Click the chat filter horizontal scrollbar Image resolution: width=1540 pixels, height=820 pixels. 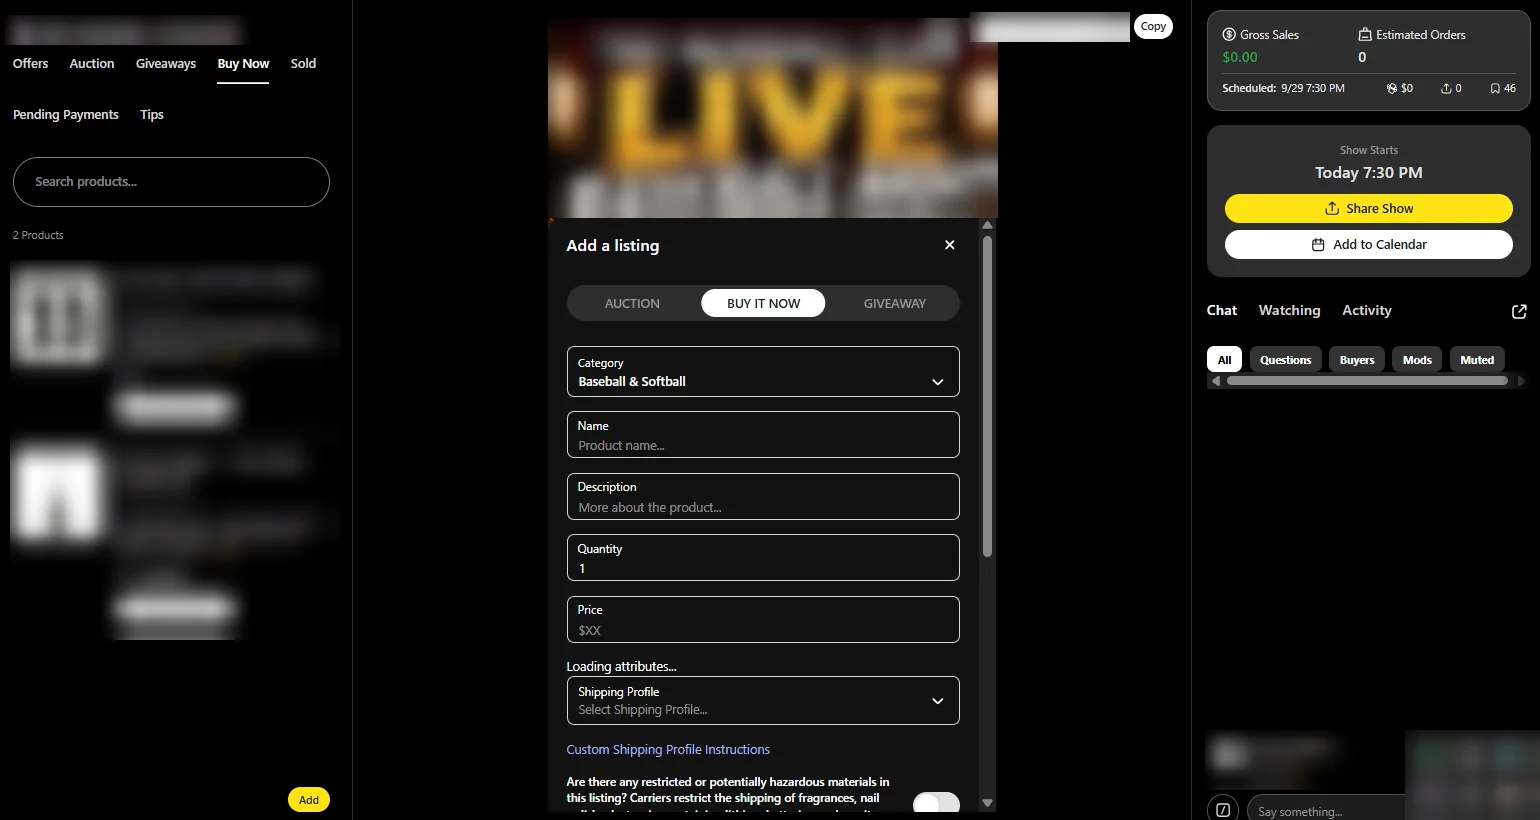[1366, 381]
